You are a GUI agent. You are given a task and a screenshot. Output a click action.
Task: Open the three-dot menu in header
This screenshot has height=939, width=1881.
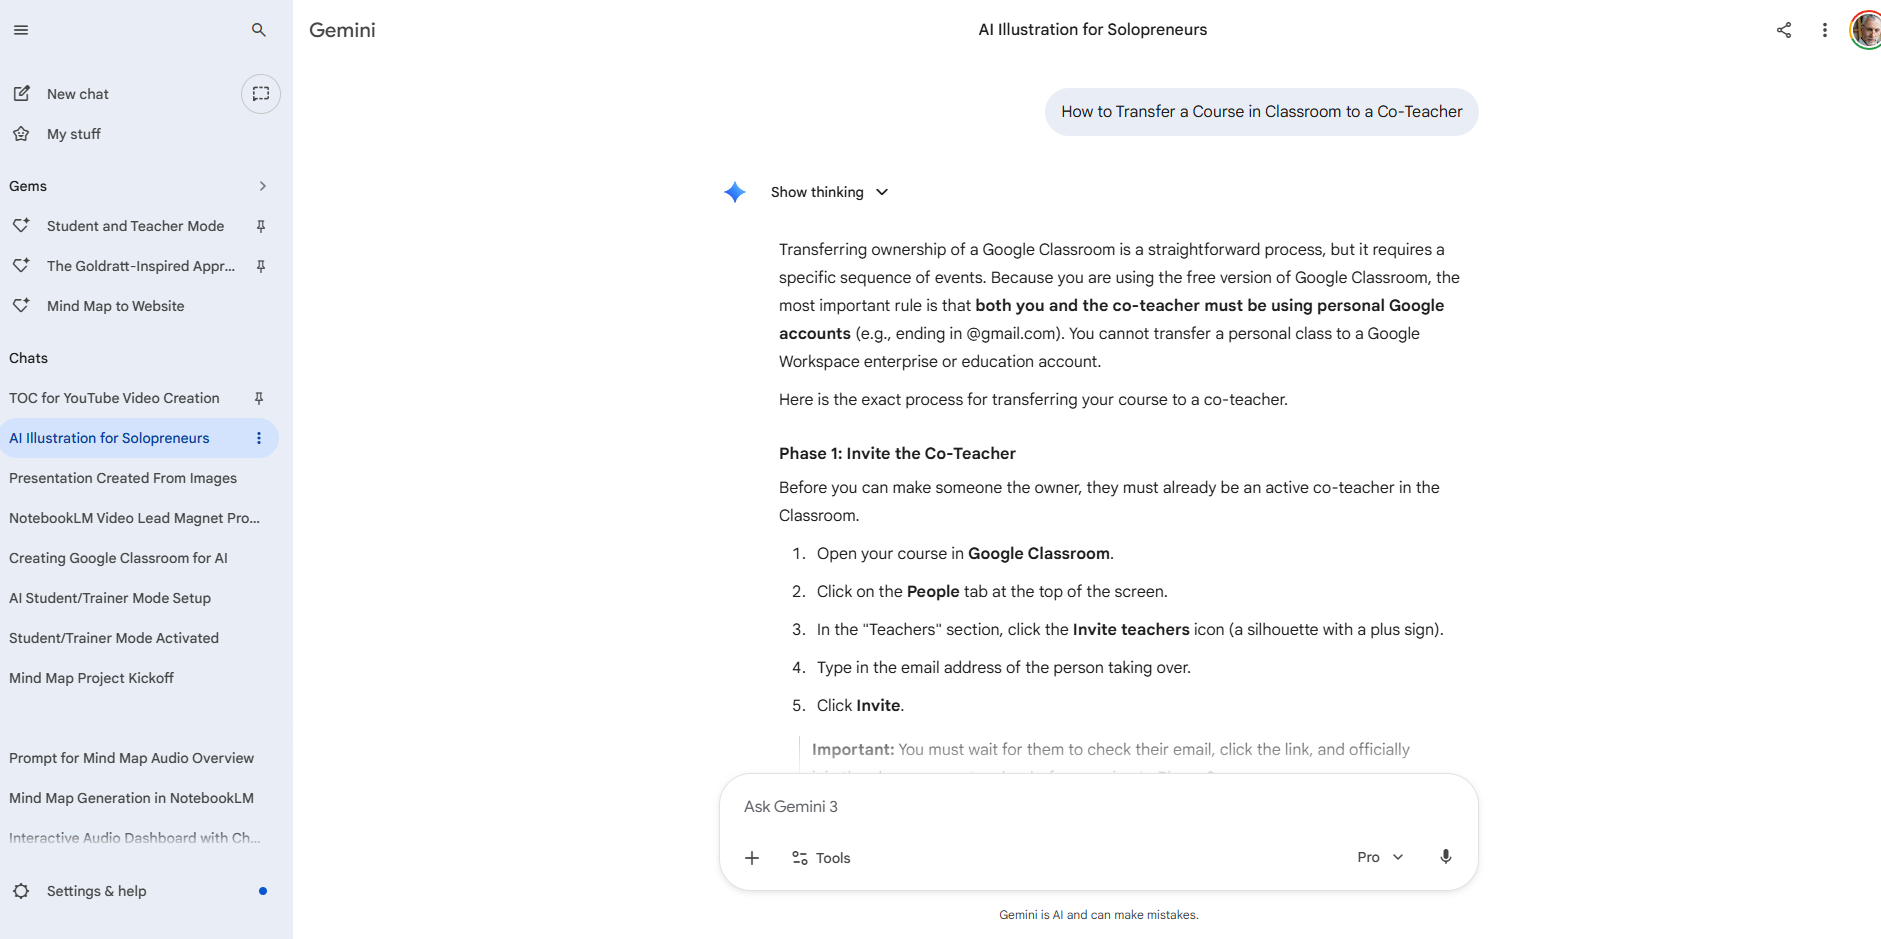pos(1824,30)
